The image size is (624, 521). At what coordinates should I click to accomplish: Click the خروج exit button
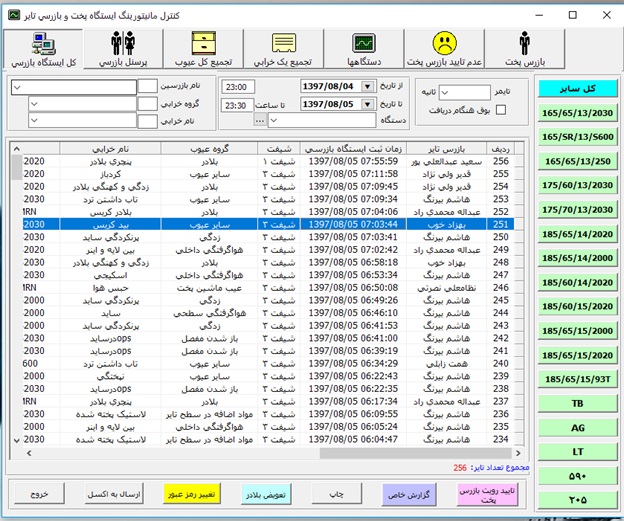[x=39, y=494]
